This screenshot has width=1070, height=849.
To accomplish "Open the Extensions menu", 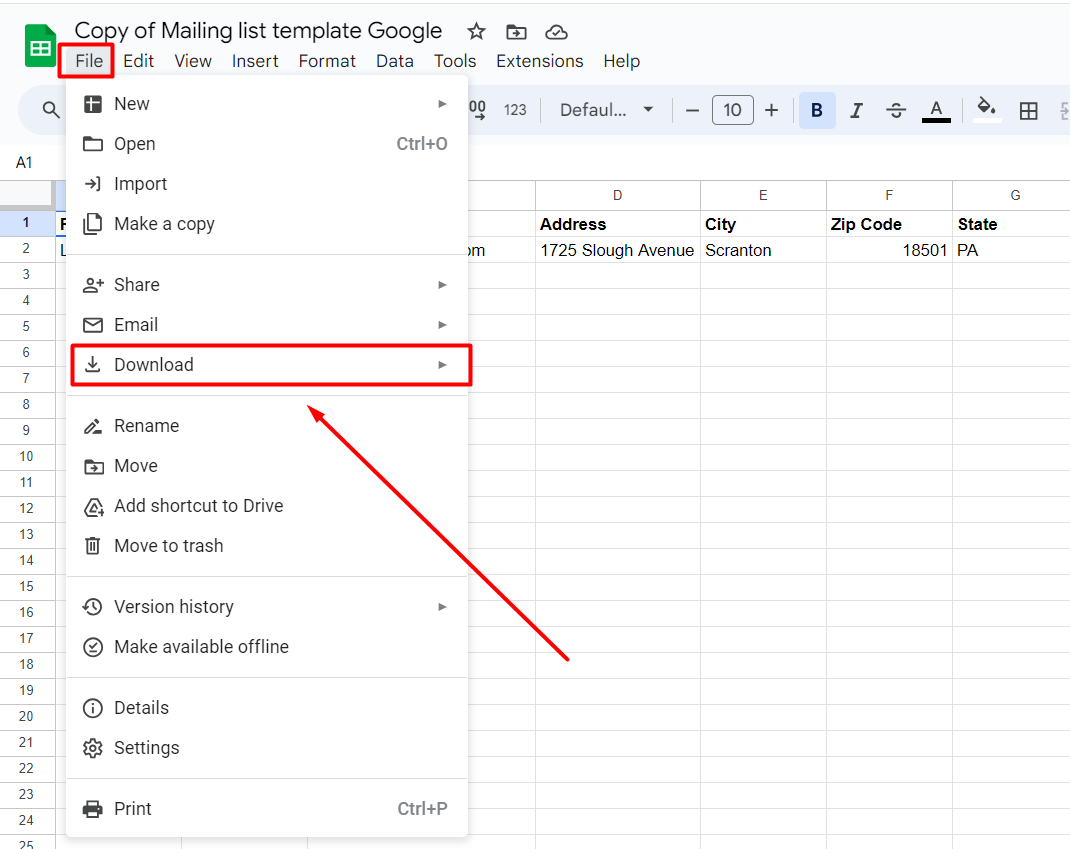I will click(539, 61).
